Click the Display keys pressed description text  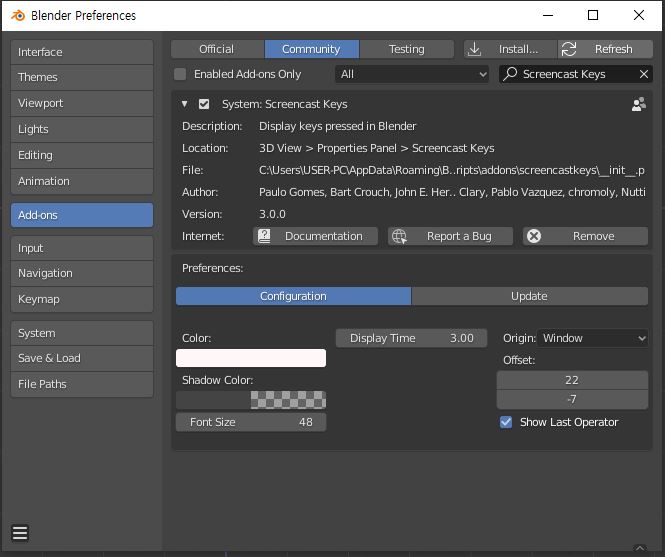[x=338, y=126]
